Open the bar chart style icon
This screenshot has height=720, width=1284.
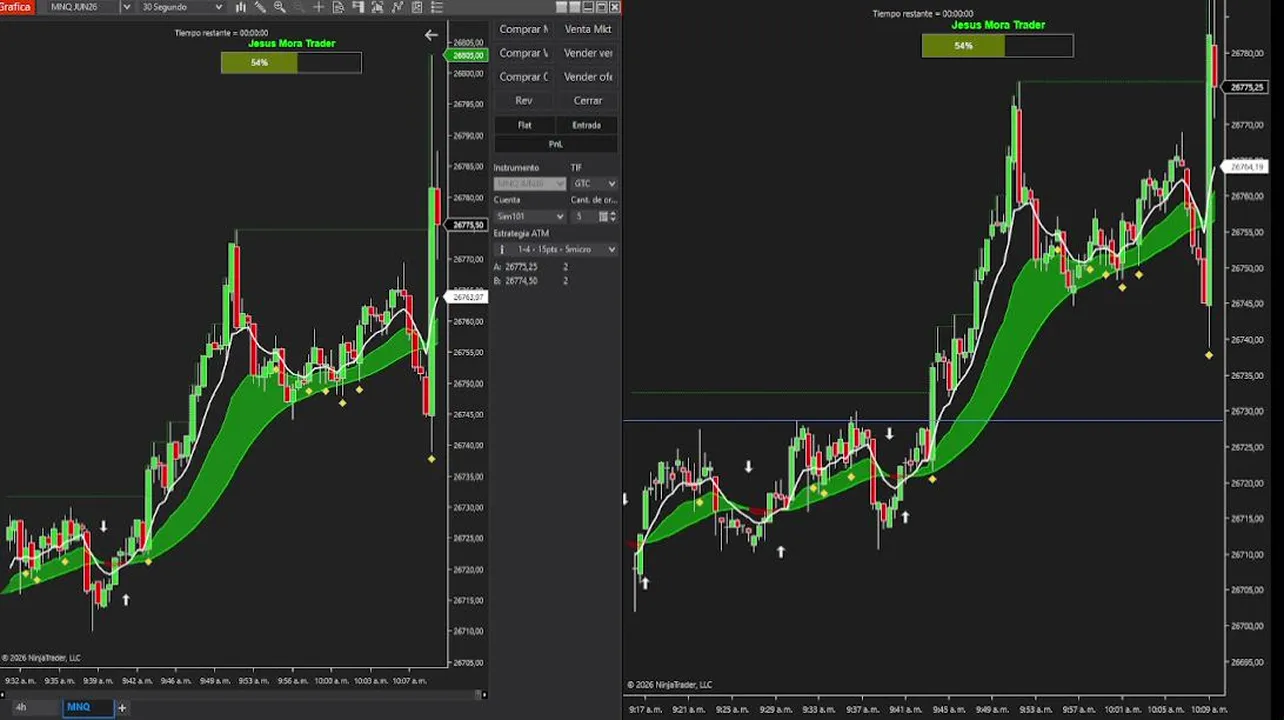pyautogui.click(x=240, y=7)
